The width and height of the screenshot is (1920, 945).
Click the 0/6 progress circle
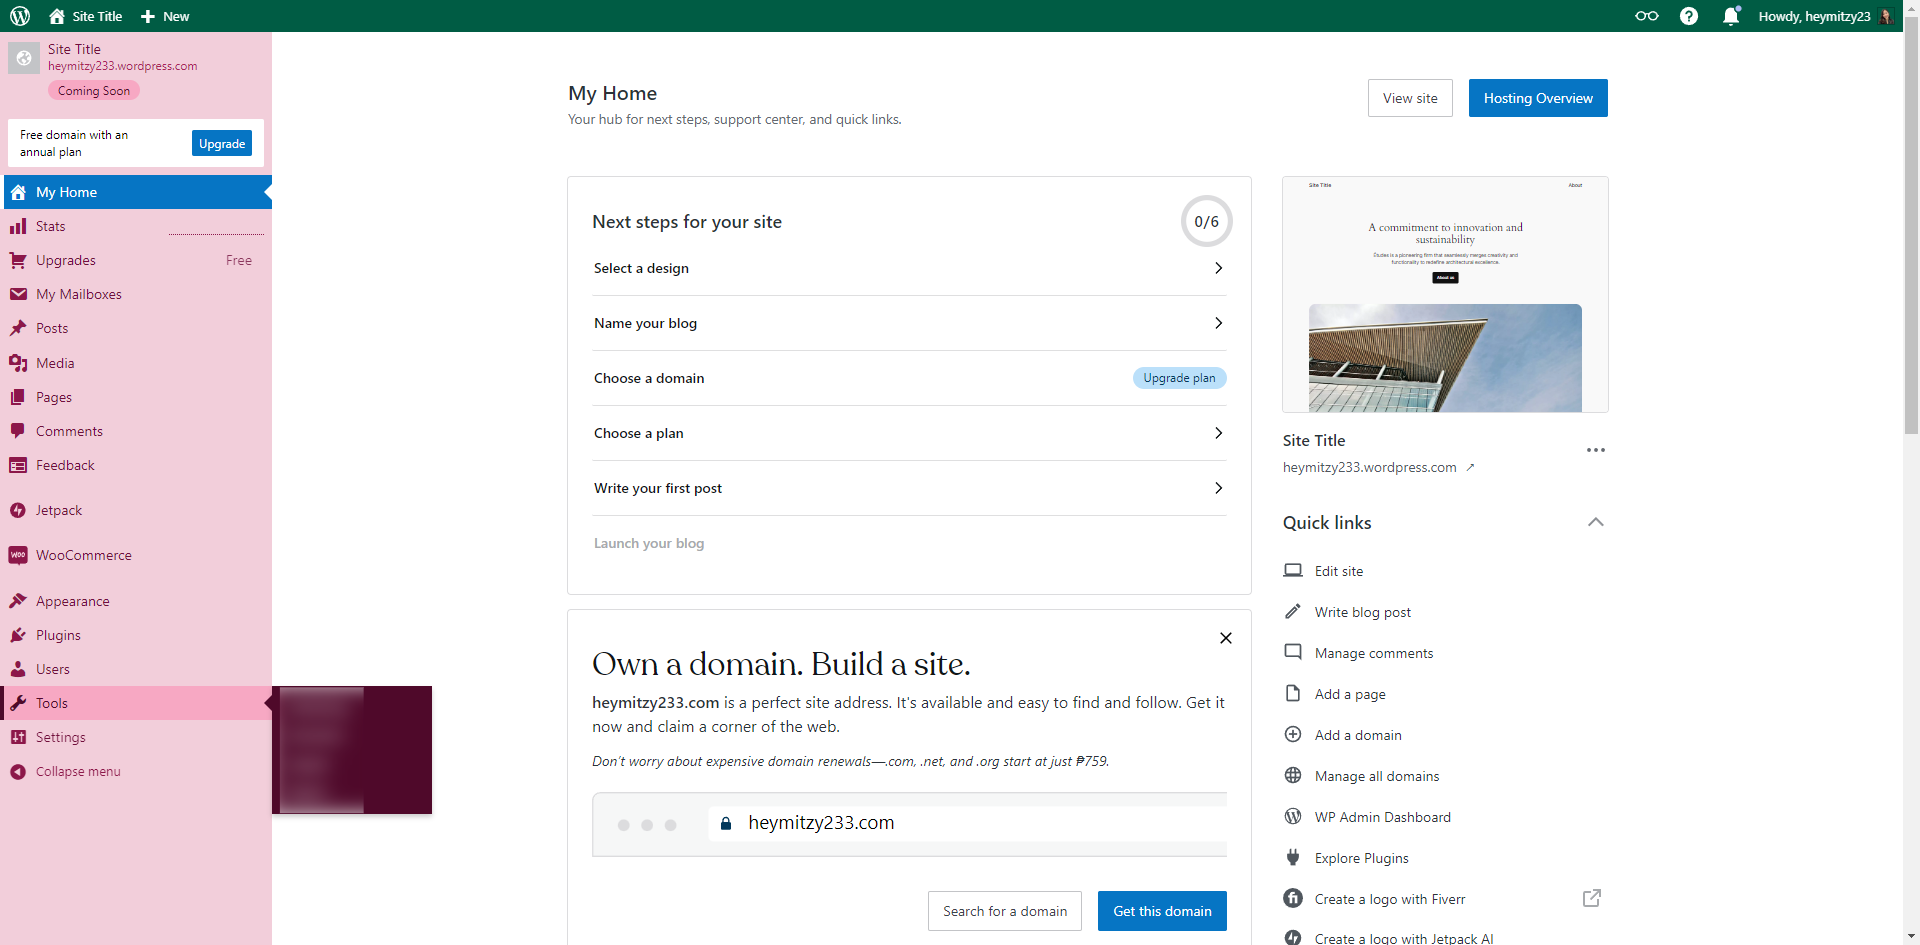click(x=1206, y=221)
